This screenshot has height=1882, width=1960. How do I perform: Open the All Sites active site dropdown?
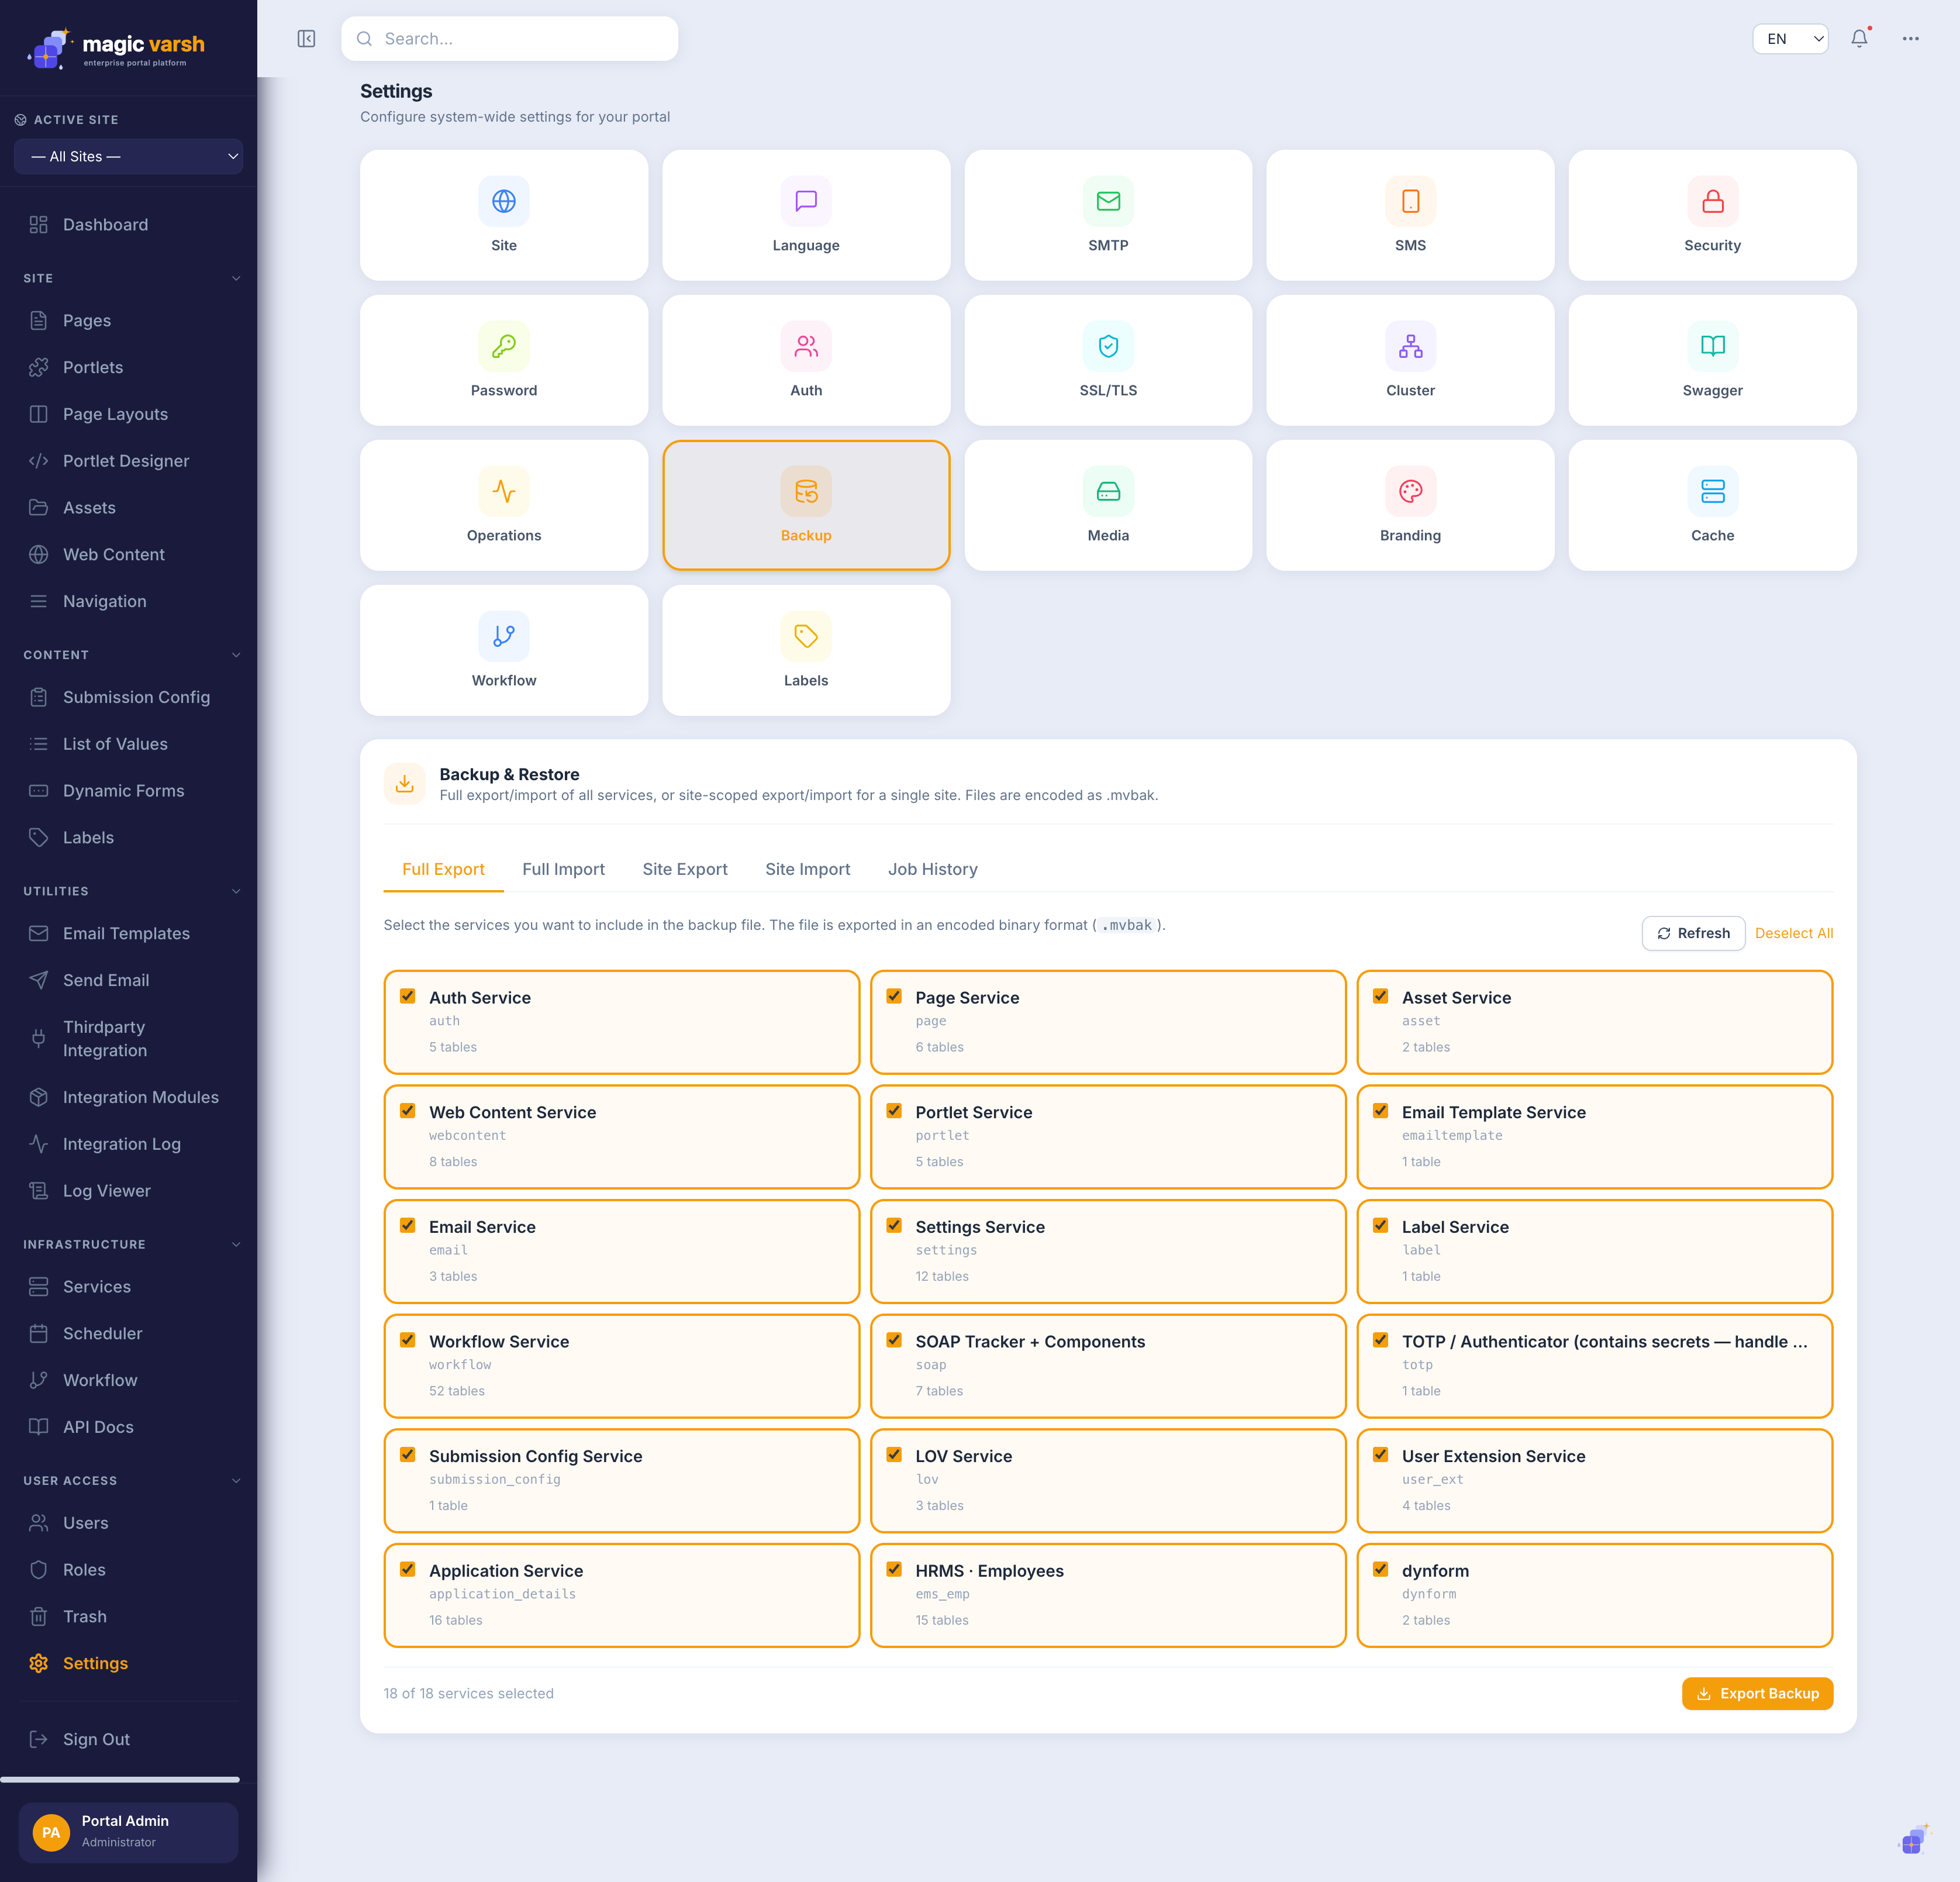point(128,157)
